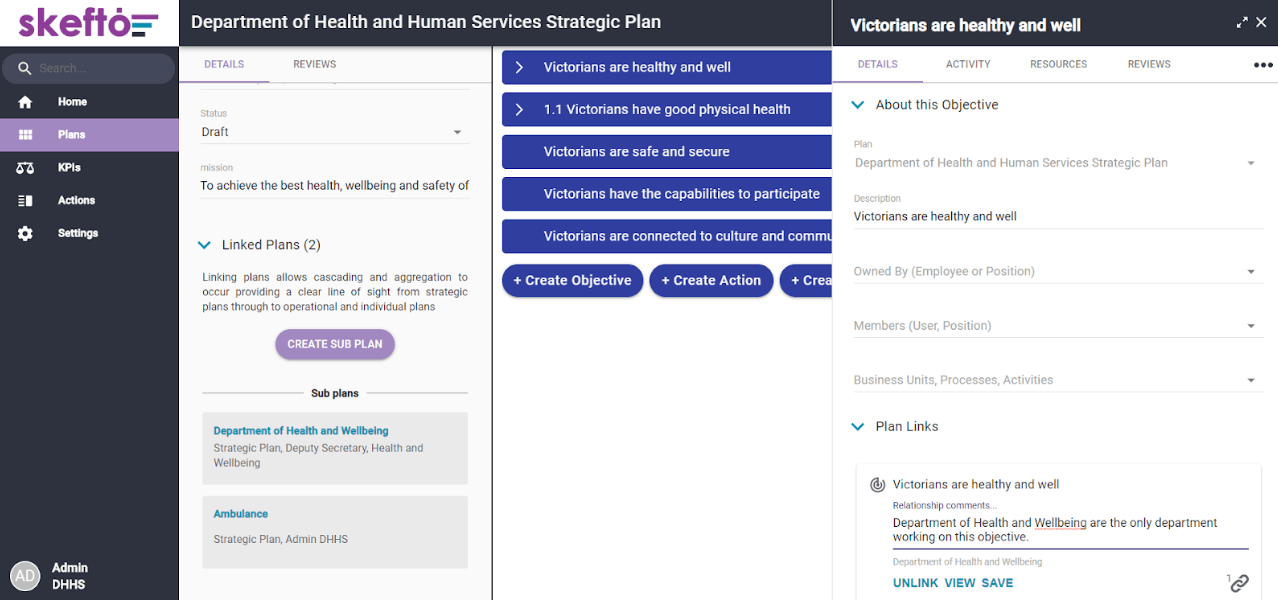Click the Create Objective button
1278x601 pixels.
point(572,281)
